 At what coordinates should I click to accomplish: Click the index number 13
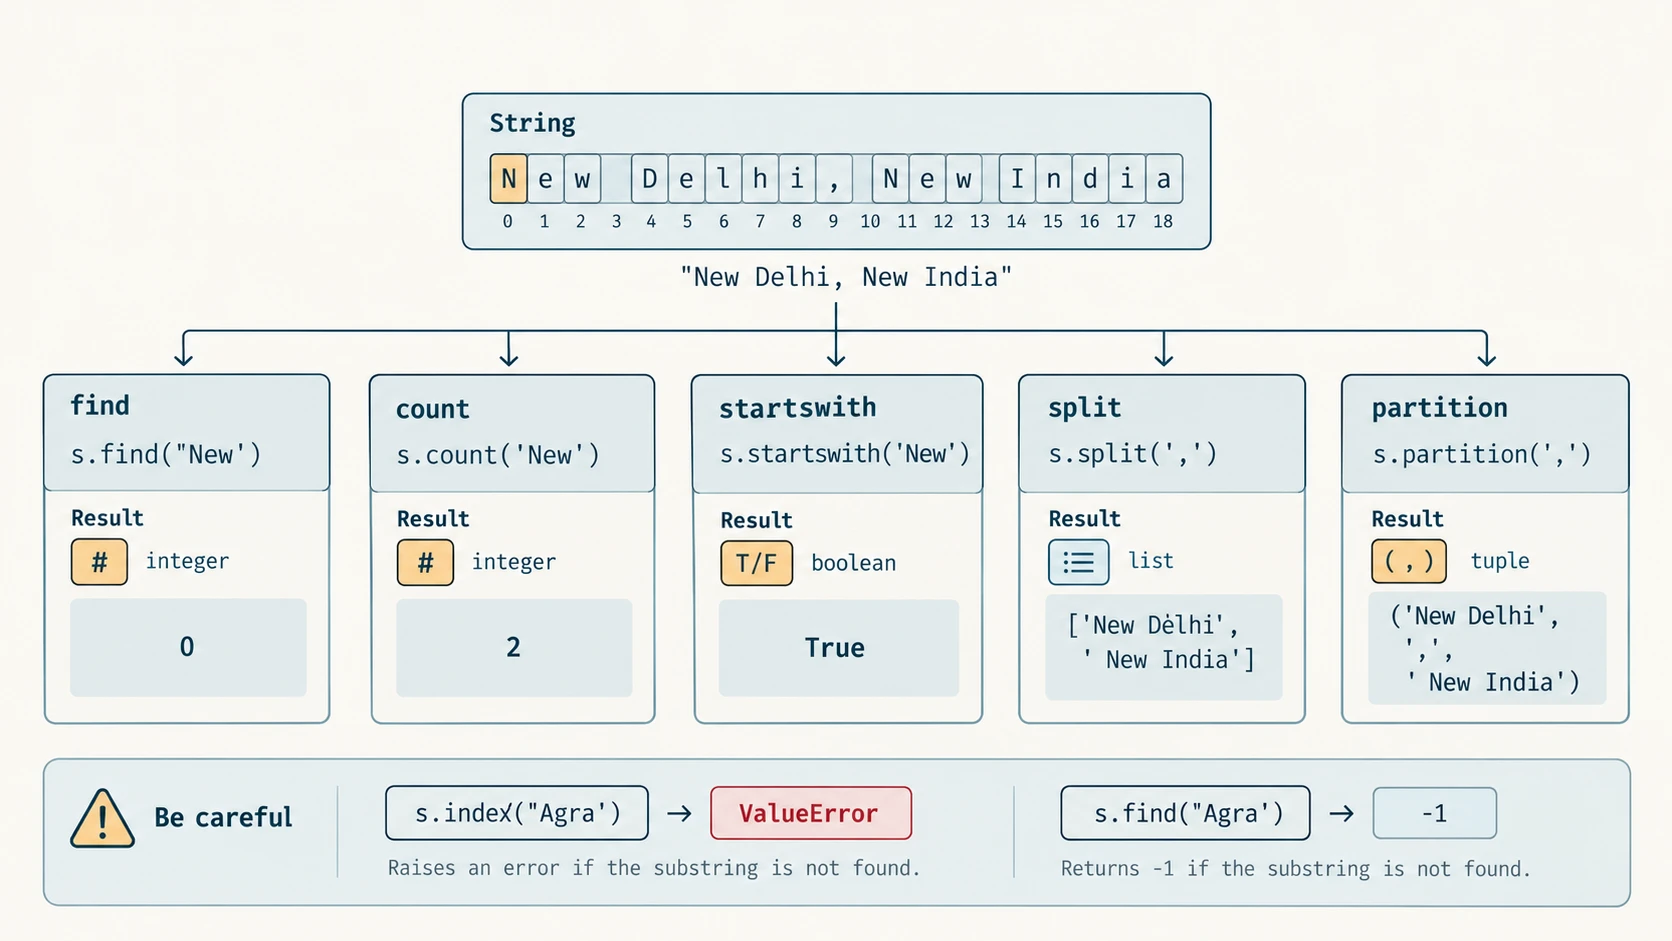(980, 221)
